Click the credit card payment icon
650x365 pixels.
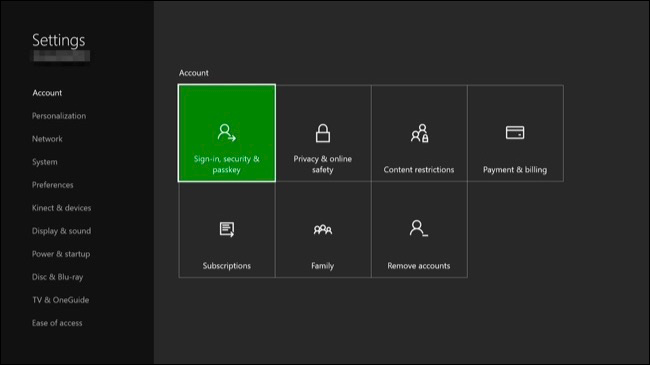(515, 133)
